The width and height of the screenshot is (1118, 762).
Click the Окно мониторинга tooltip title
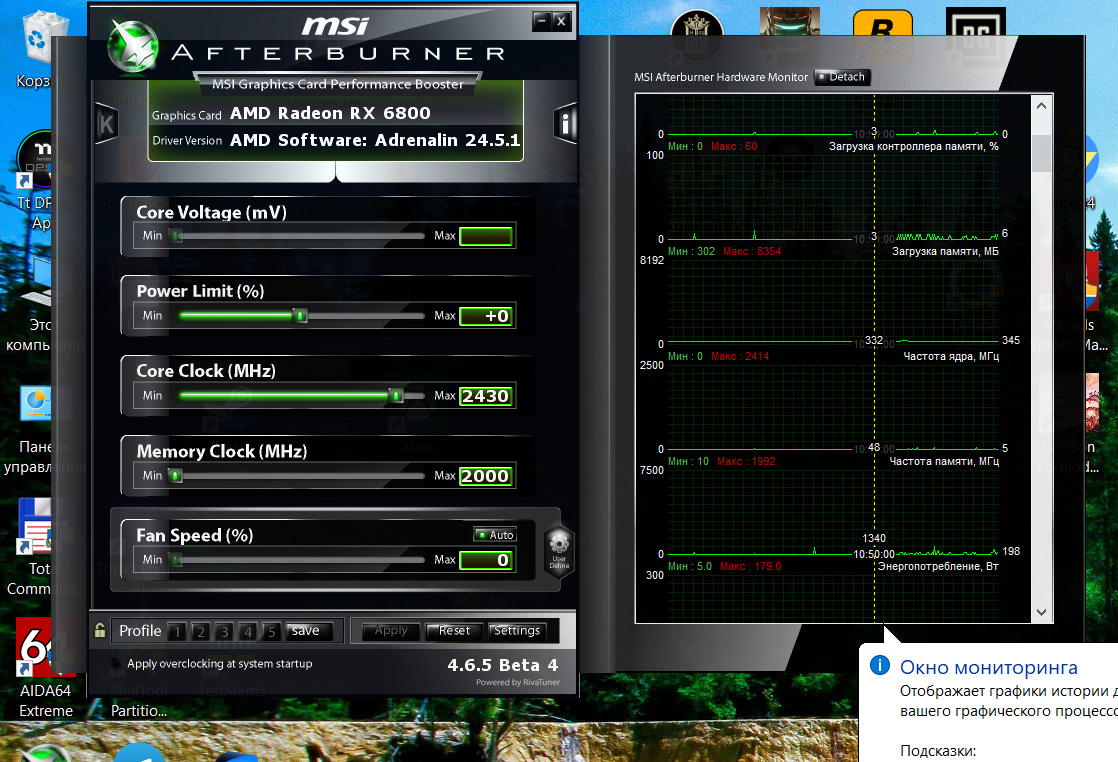[988, 667]
